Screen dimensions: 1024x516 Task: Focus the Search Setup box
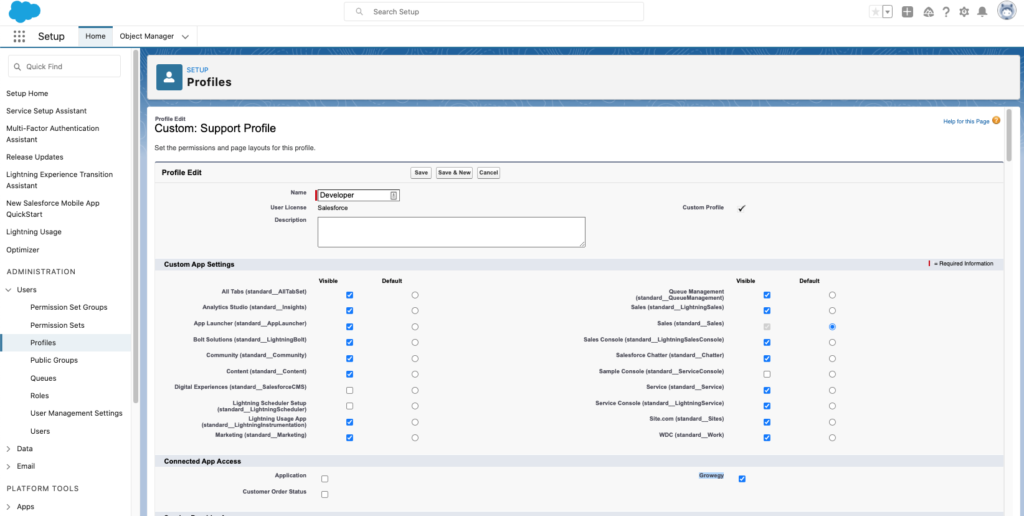[x=494, y=12]
